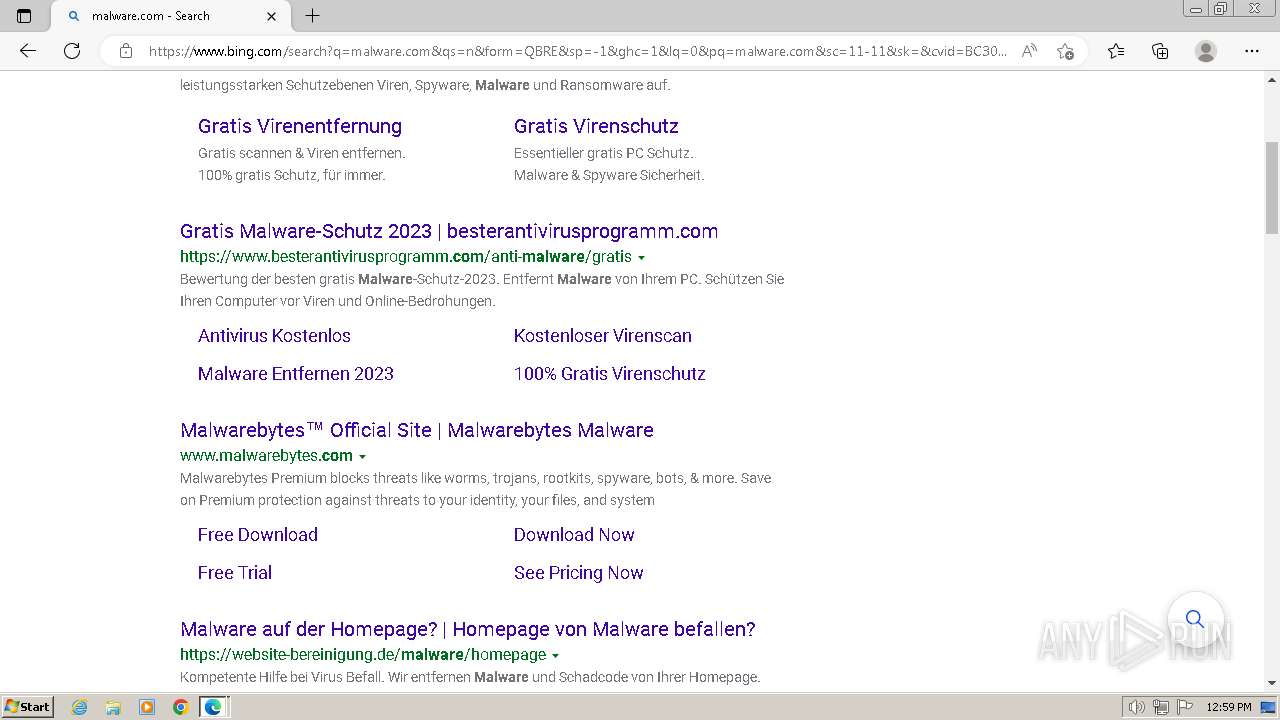
Task: Click scrollbar down arrow
Action: click(x=1272, y=683)
